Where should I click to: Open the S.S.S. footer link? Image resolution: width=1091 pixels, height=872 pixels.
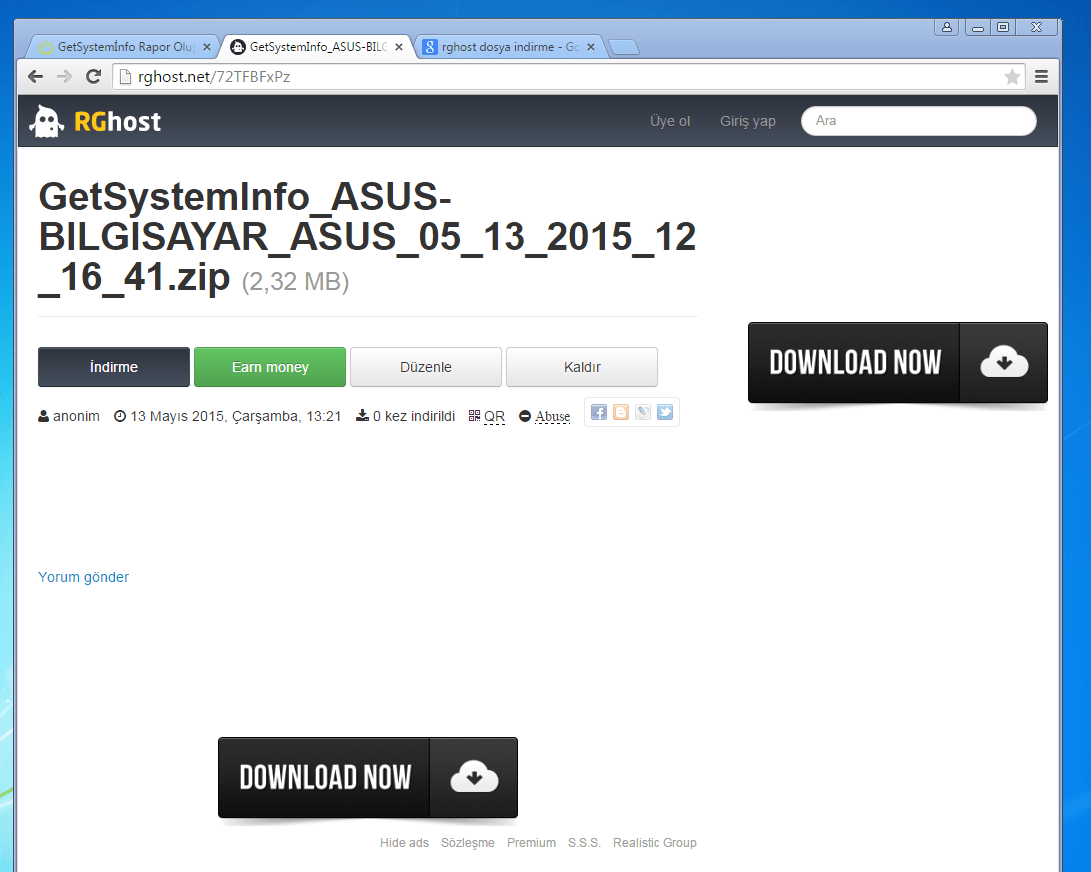click(x=584, y=843)
